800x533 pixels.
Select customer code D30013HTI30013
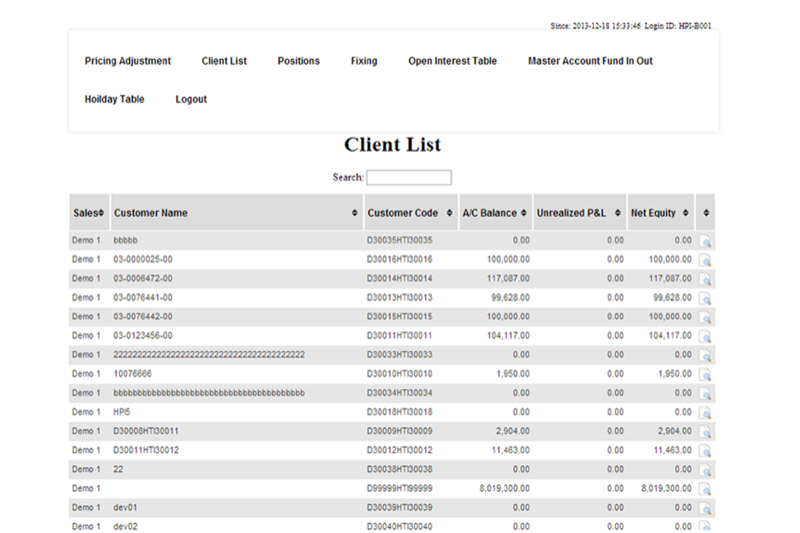pyautogui.click(x=399, y=297)
